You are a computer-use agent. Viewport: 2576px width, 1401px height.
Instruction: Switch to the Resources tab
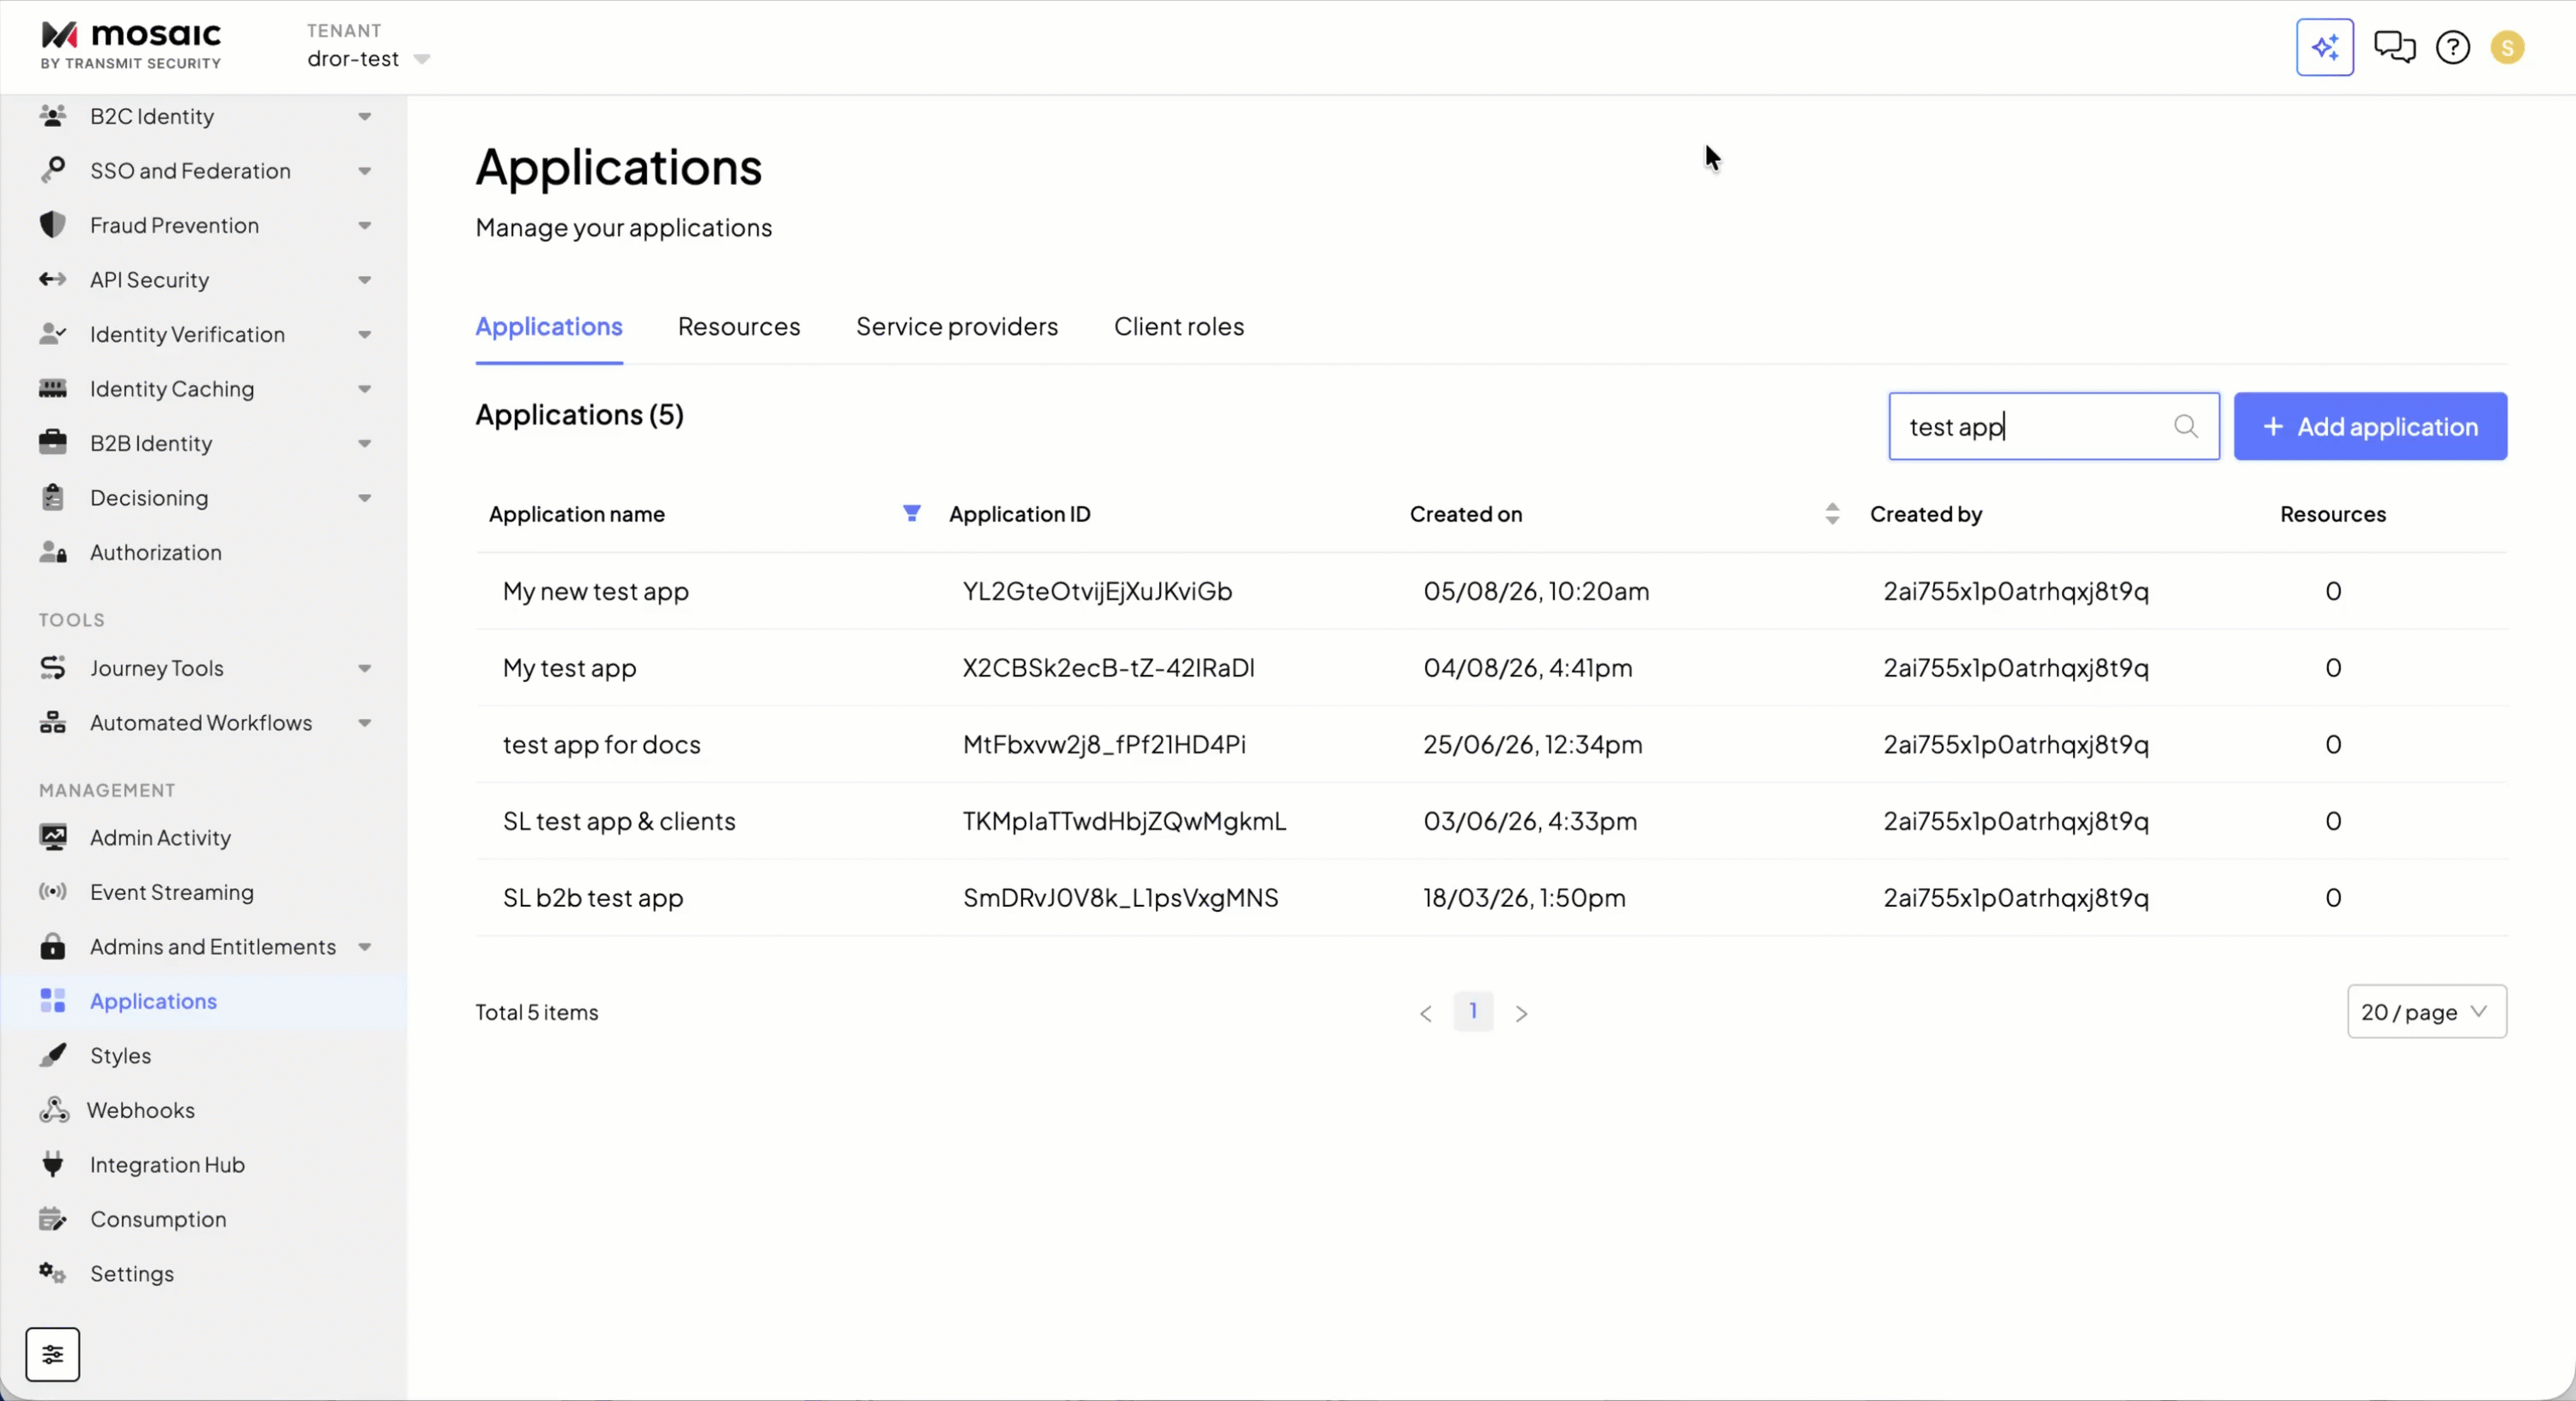pos(739,326)
